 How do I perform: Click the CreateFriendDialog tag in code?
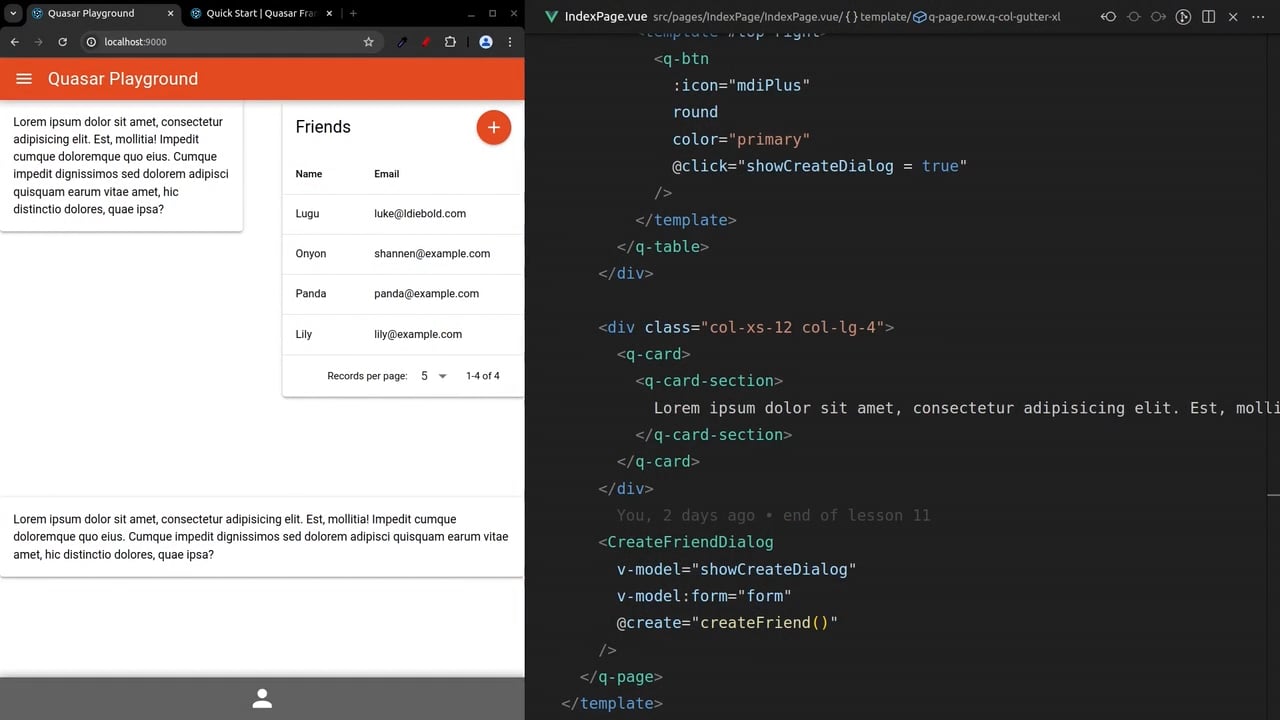pos(690,542)
